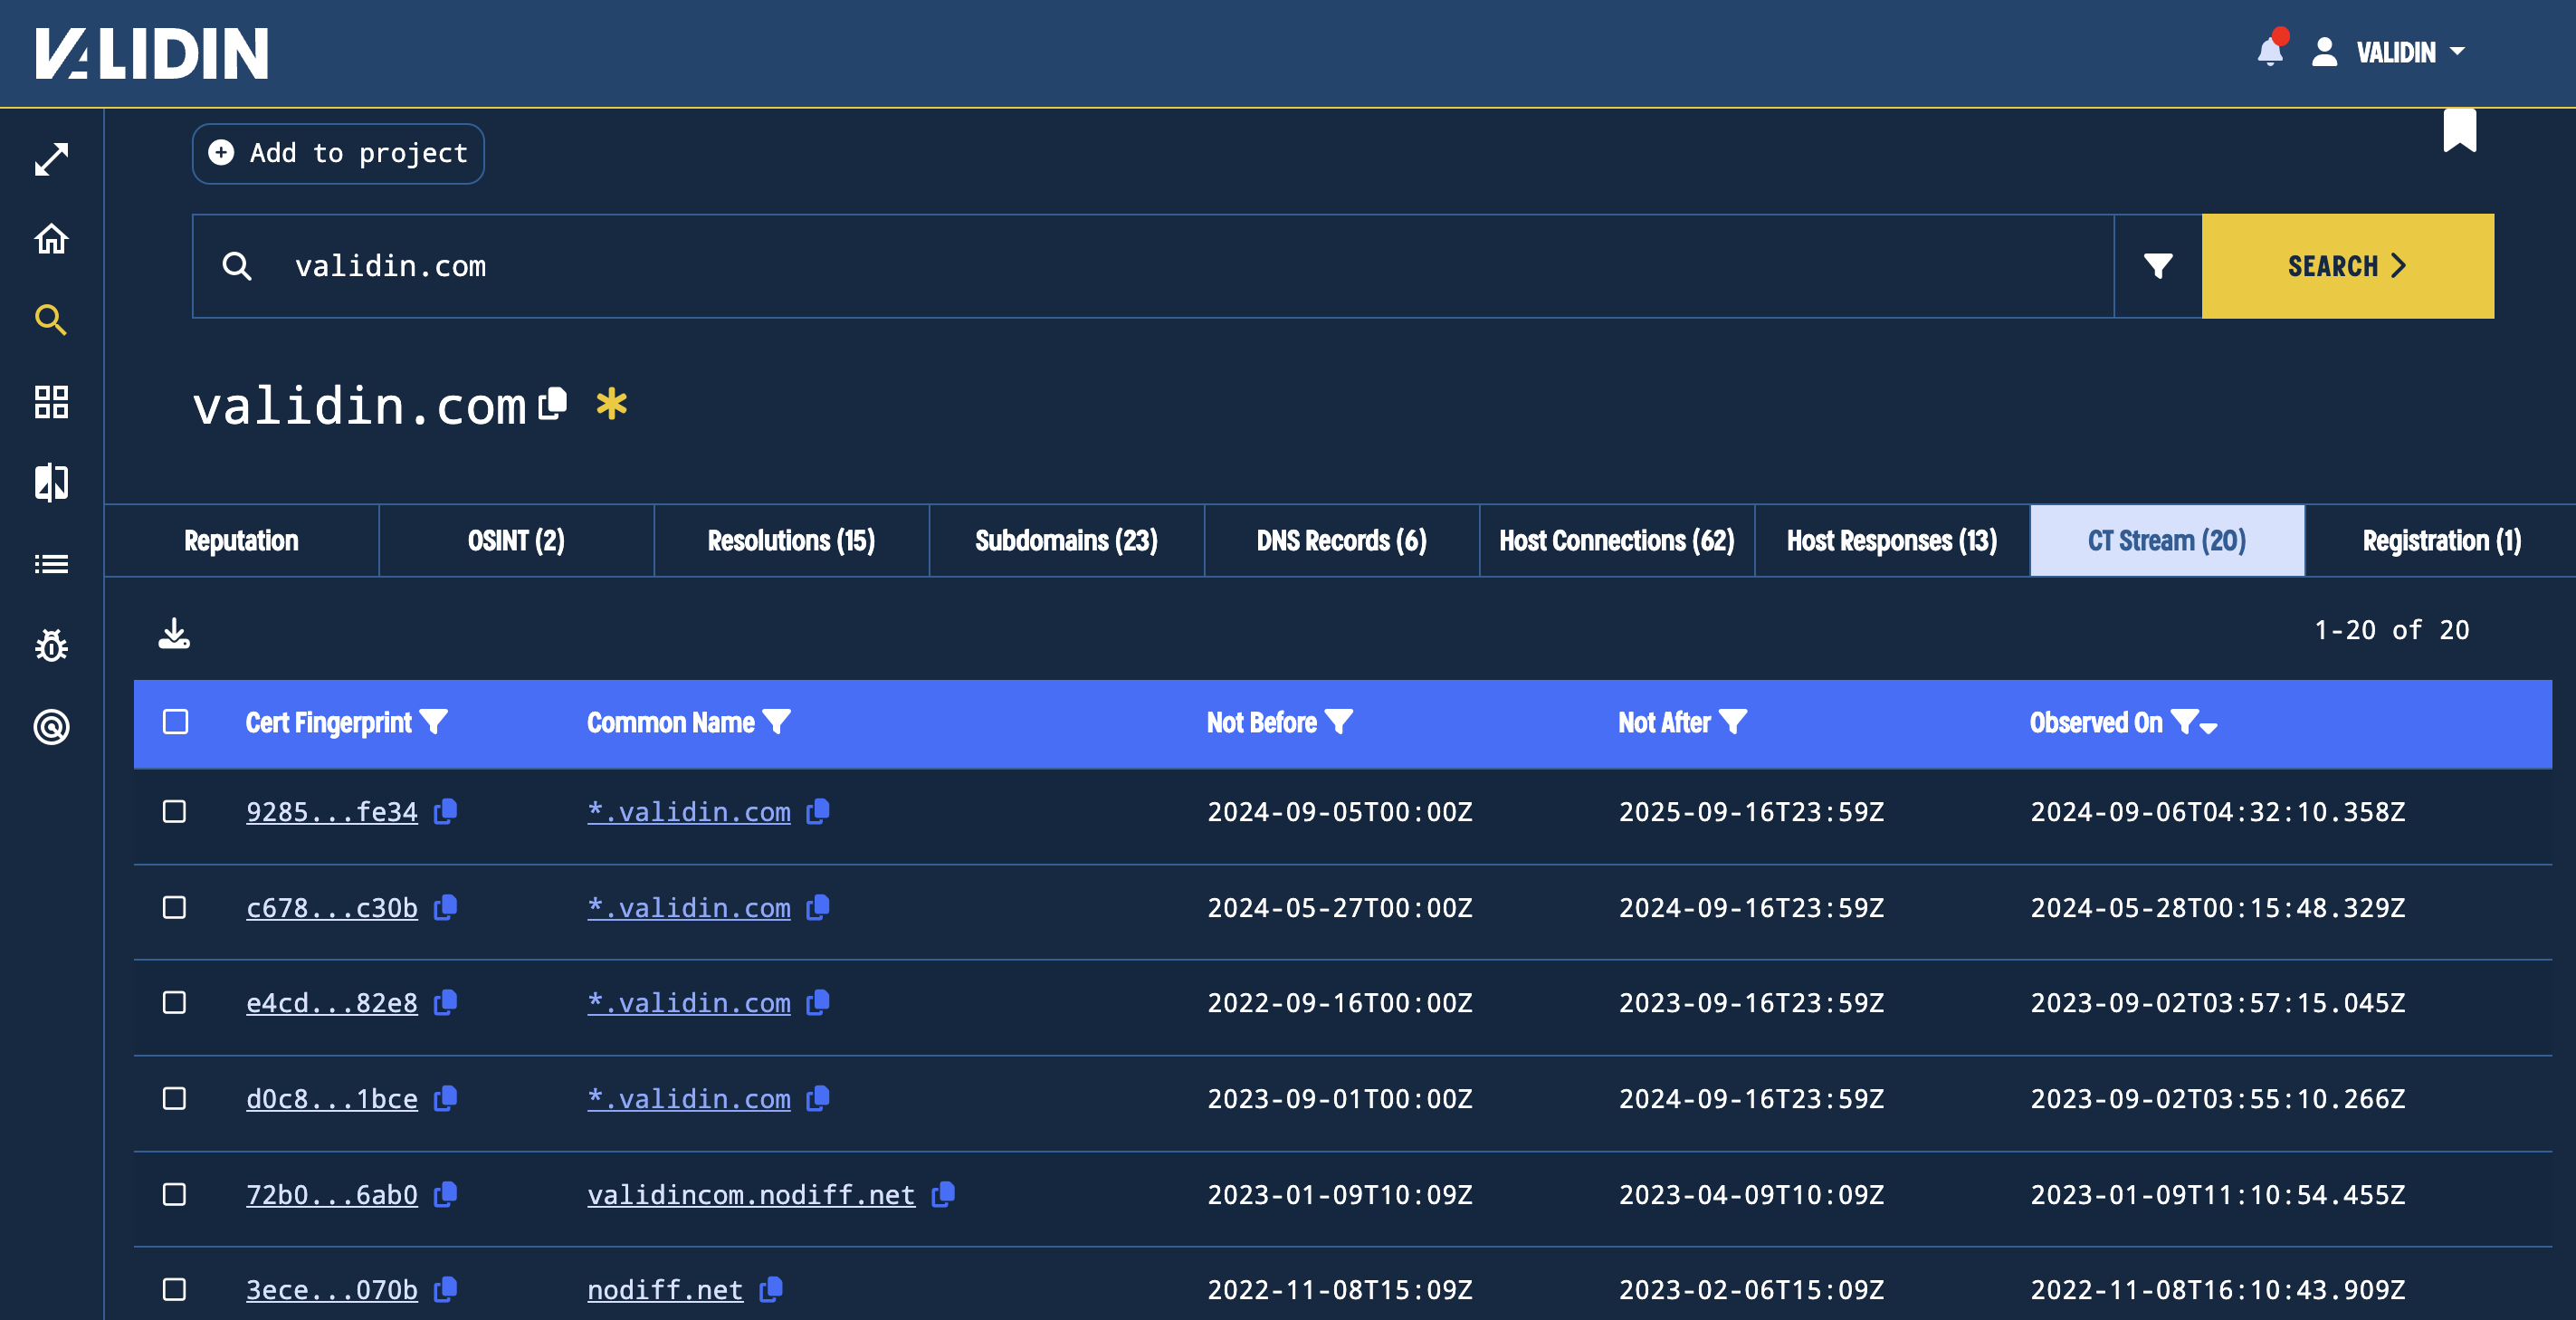Open the list icon in sidebar
This screenshot has width=2576, height=1320.
pyautogui.click(x=51, y=564)
